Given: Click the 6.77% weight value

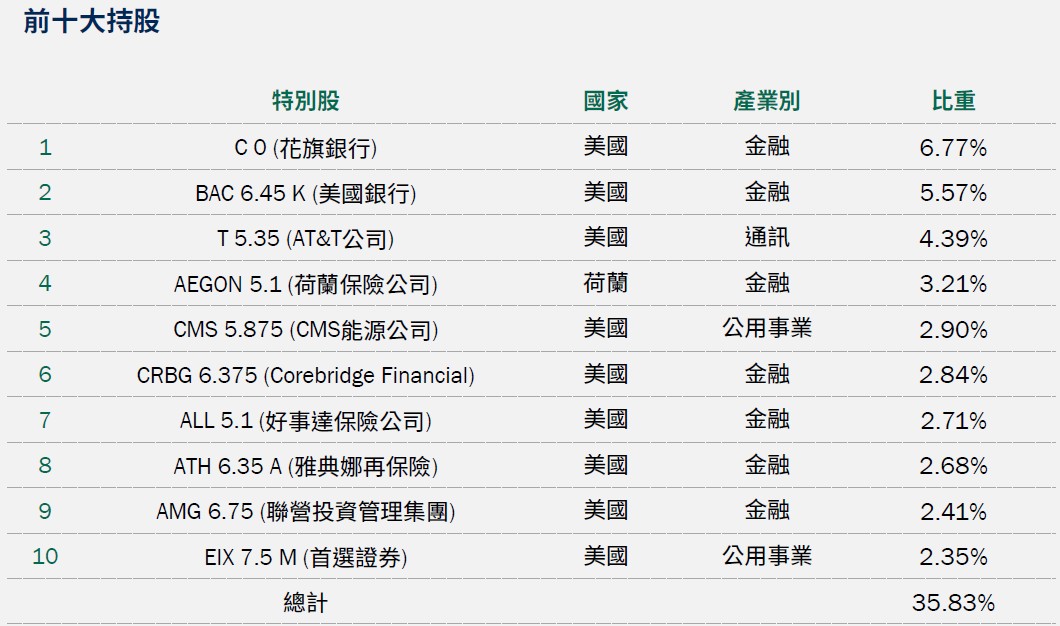Looking at the screenshot, I should point(952,148).
